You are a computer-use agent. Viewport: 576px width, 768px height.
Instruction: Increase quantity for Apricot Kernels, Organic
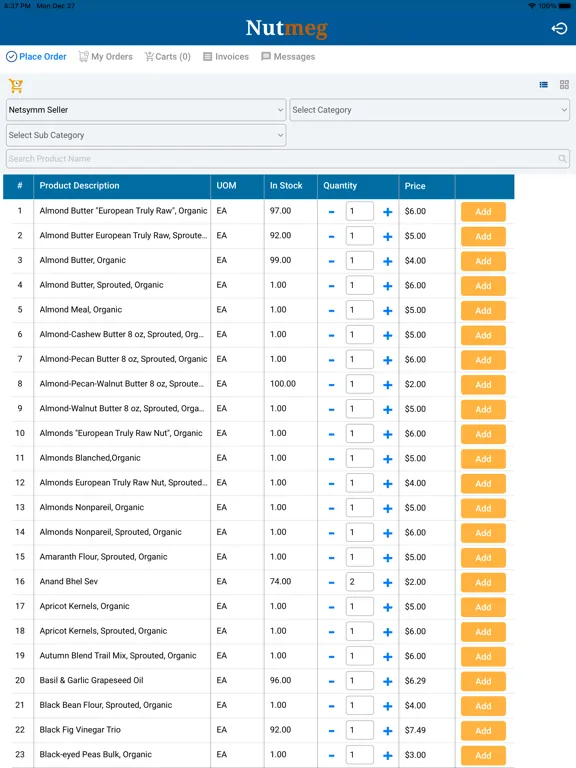tap(387, 608)
